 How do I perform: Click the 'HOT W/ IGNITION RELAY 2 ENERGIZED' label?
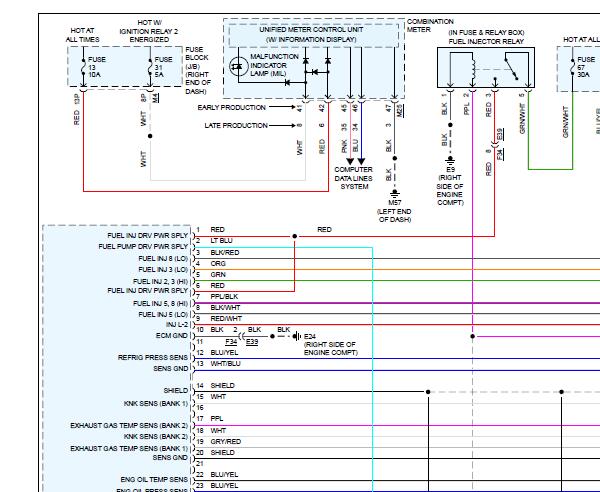(149, 31)
